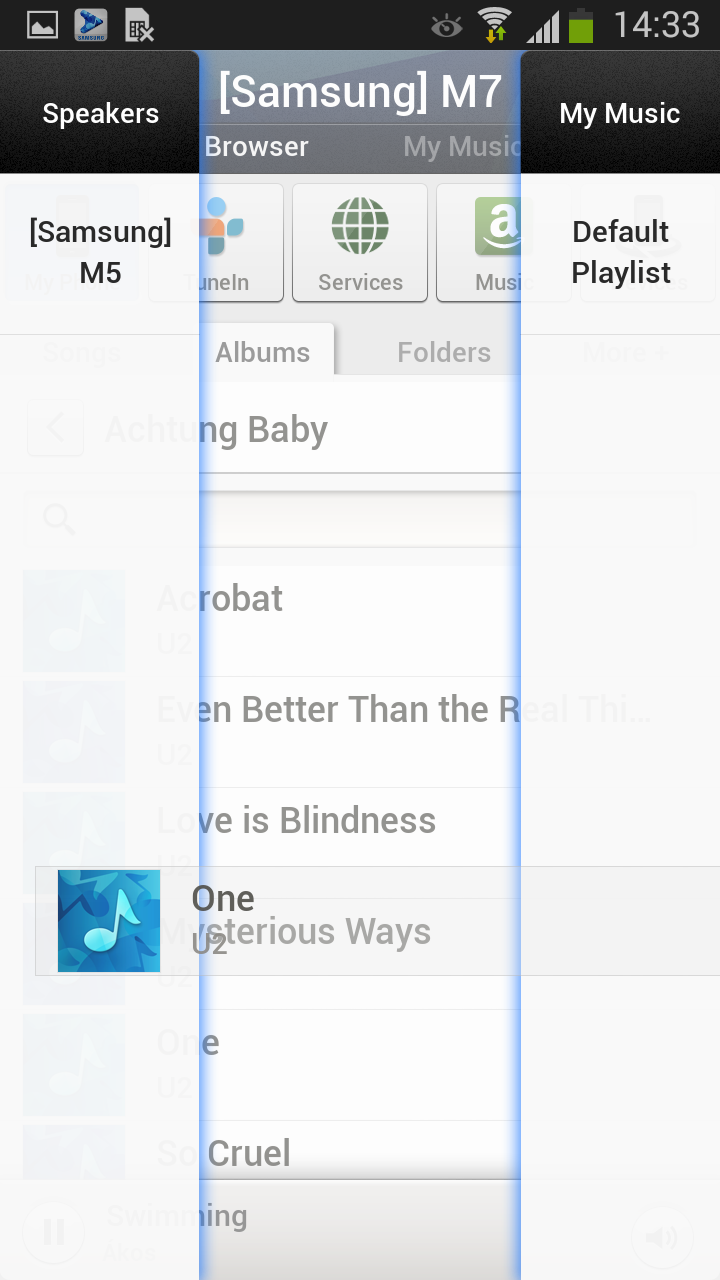
Task: Open the TuneIn service icon
Action: tap(217, 243)
